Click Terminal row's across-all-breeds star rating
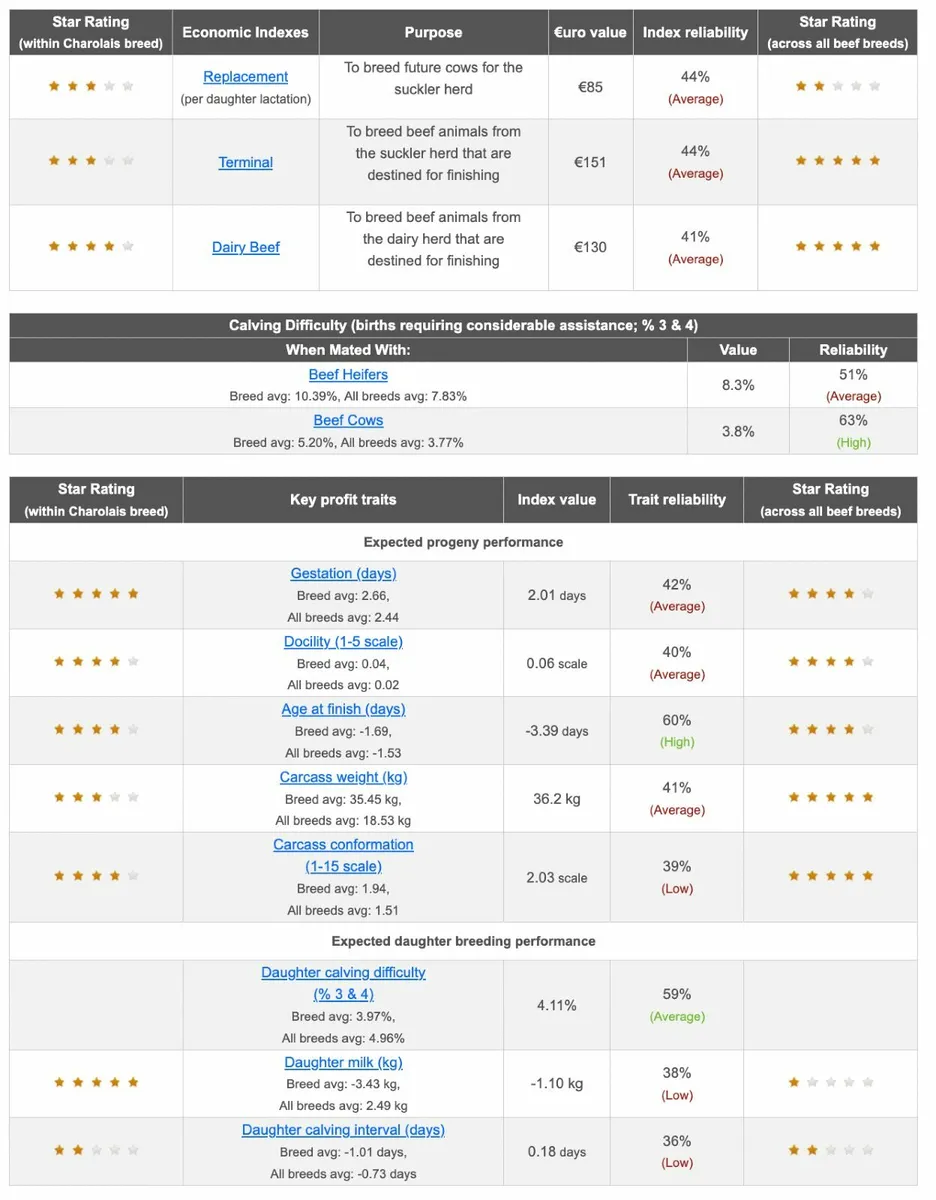This screenshot has width=936, height=1200. point(838,161)
